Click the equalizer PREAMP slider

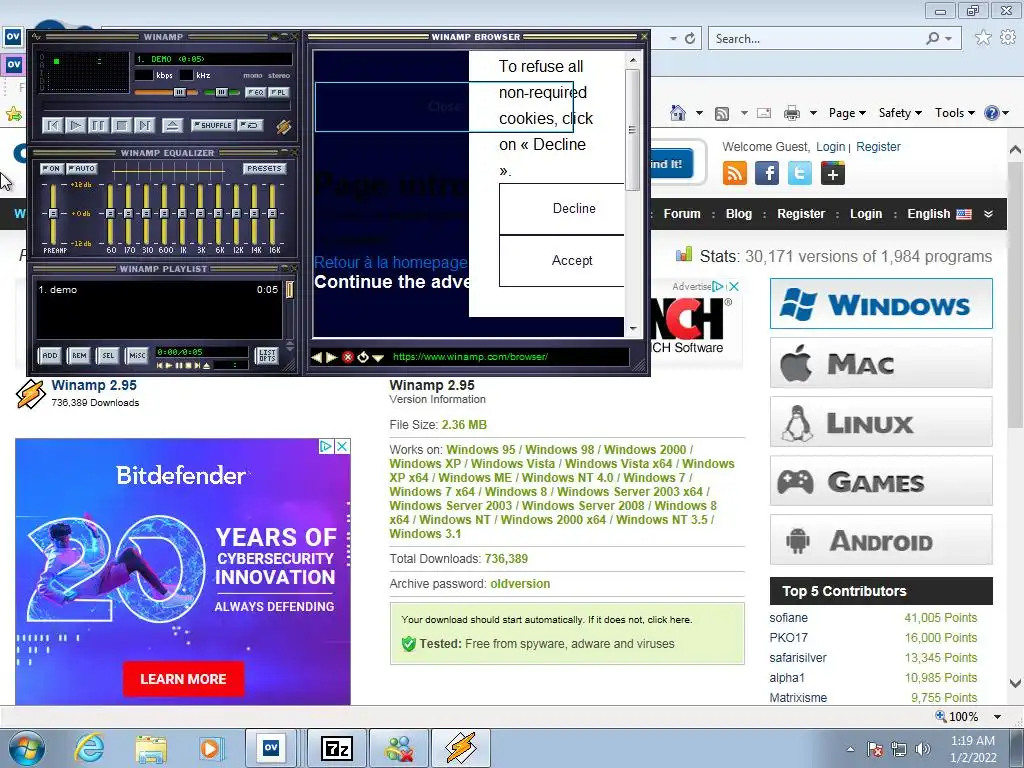(53, 214)
